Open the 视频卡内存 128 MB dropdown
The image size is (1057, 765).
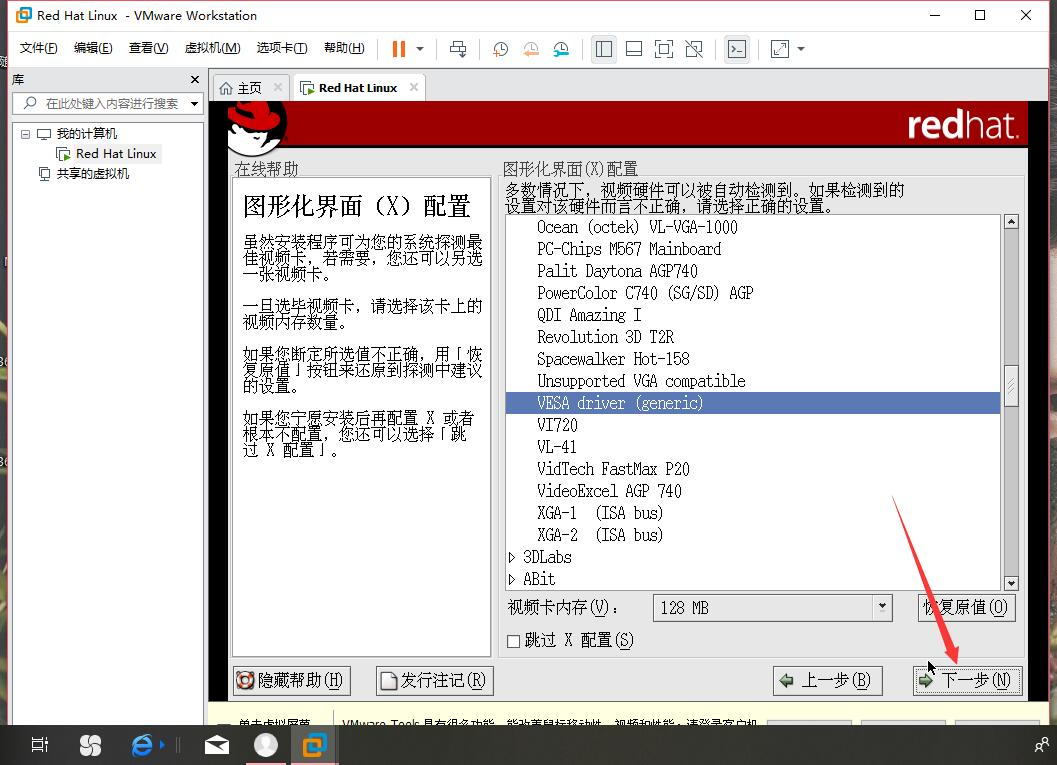tap(773, 608)
